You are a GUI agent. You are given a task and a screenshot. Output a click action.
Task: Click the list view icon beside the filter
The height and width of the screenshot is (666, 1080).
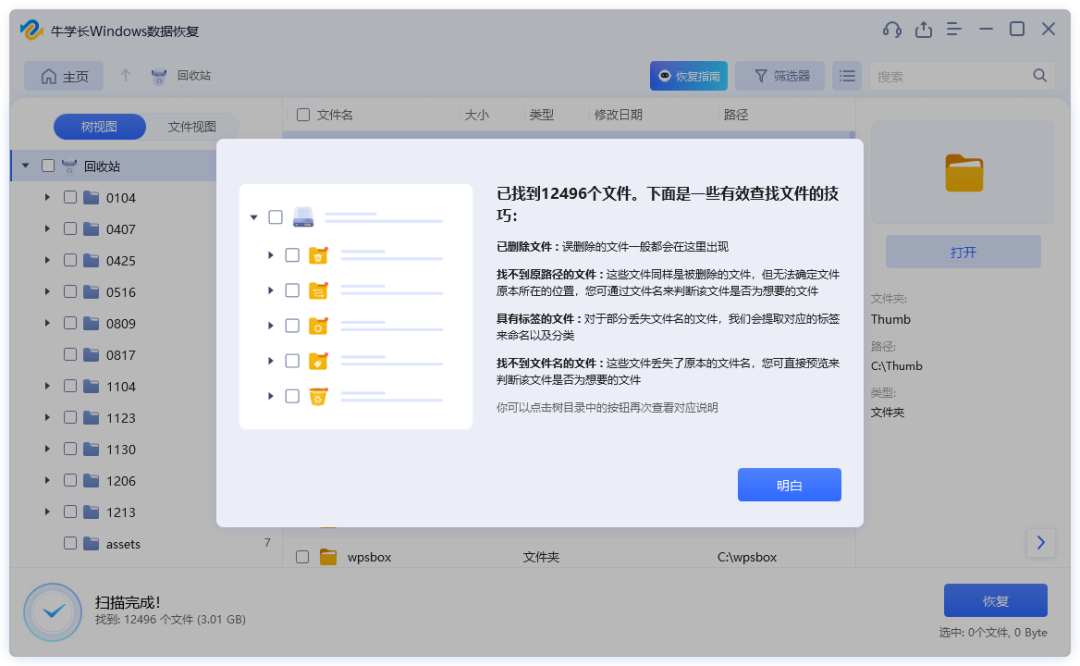pyautogui.click(x=846, y=75)
